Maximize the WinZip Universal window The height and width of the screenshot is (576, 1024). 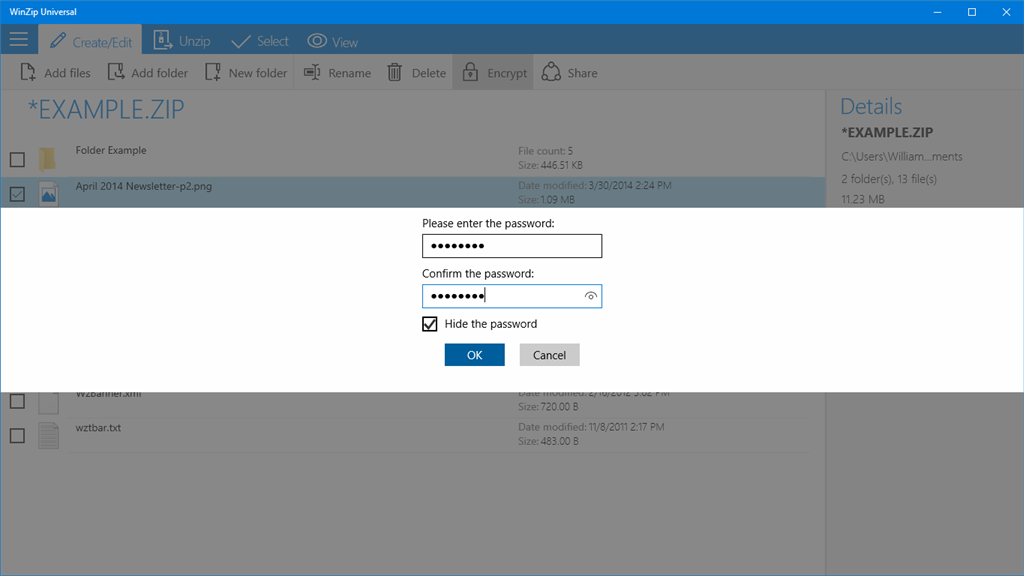coord(972,12)
